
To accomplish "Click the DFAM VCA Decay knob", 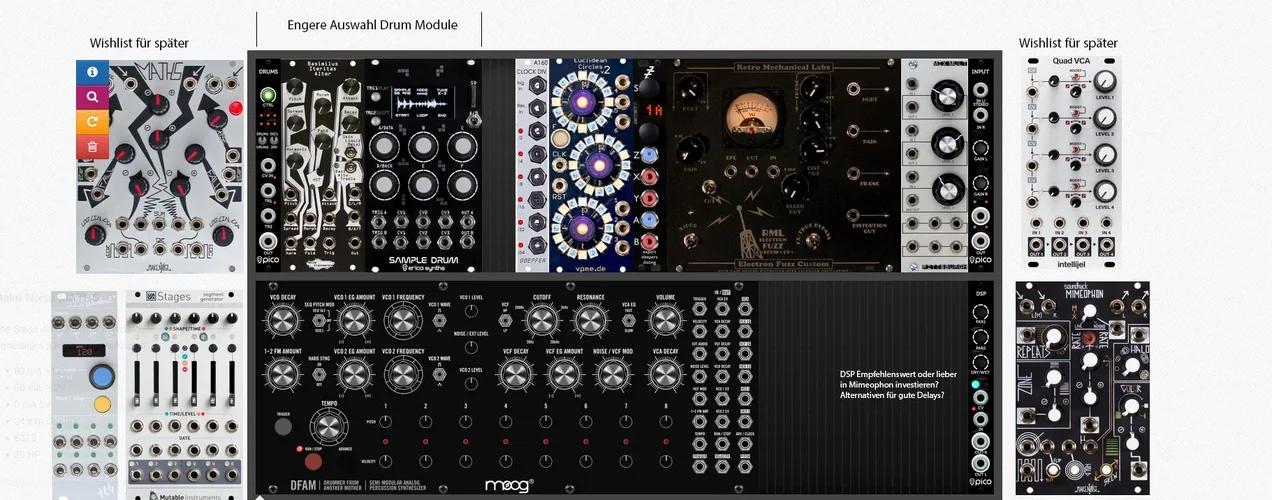I will [666, 373].
